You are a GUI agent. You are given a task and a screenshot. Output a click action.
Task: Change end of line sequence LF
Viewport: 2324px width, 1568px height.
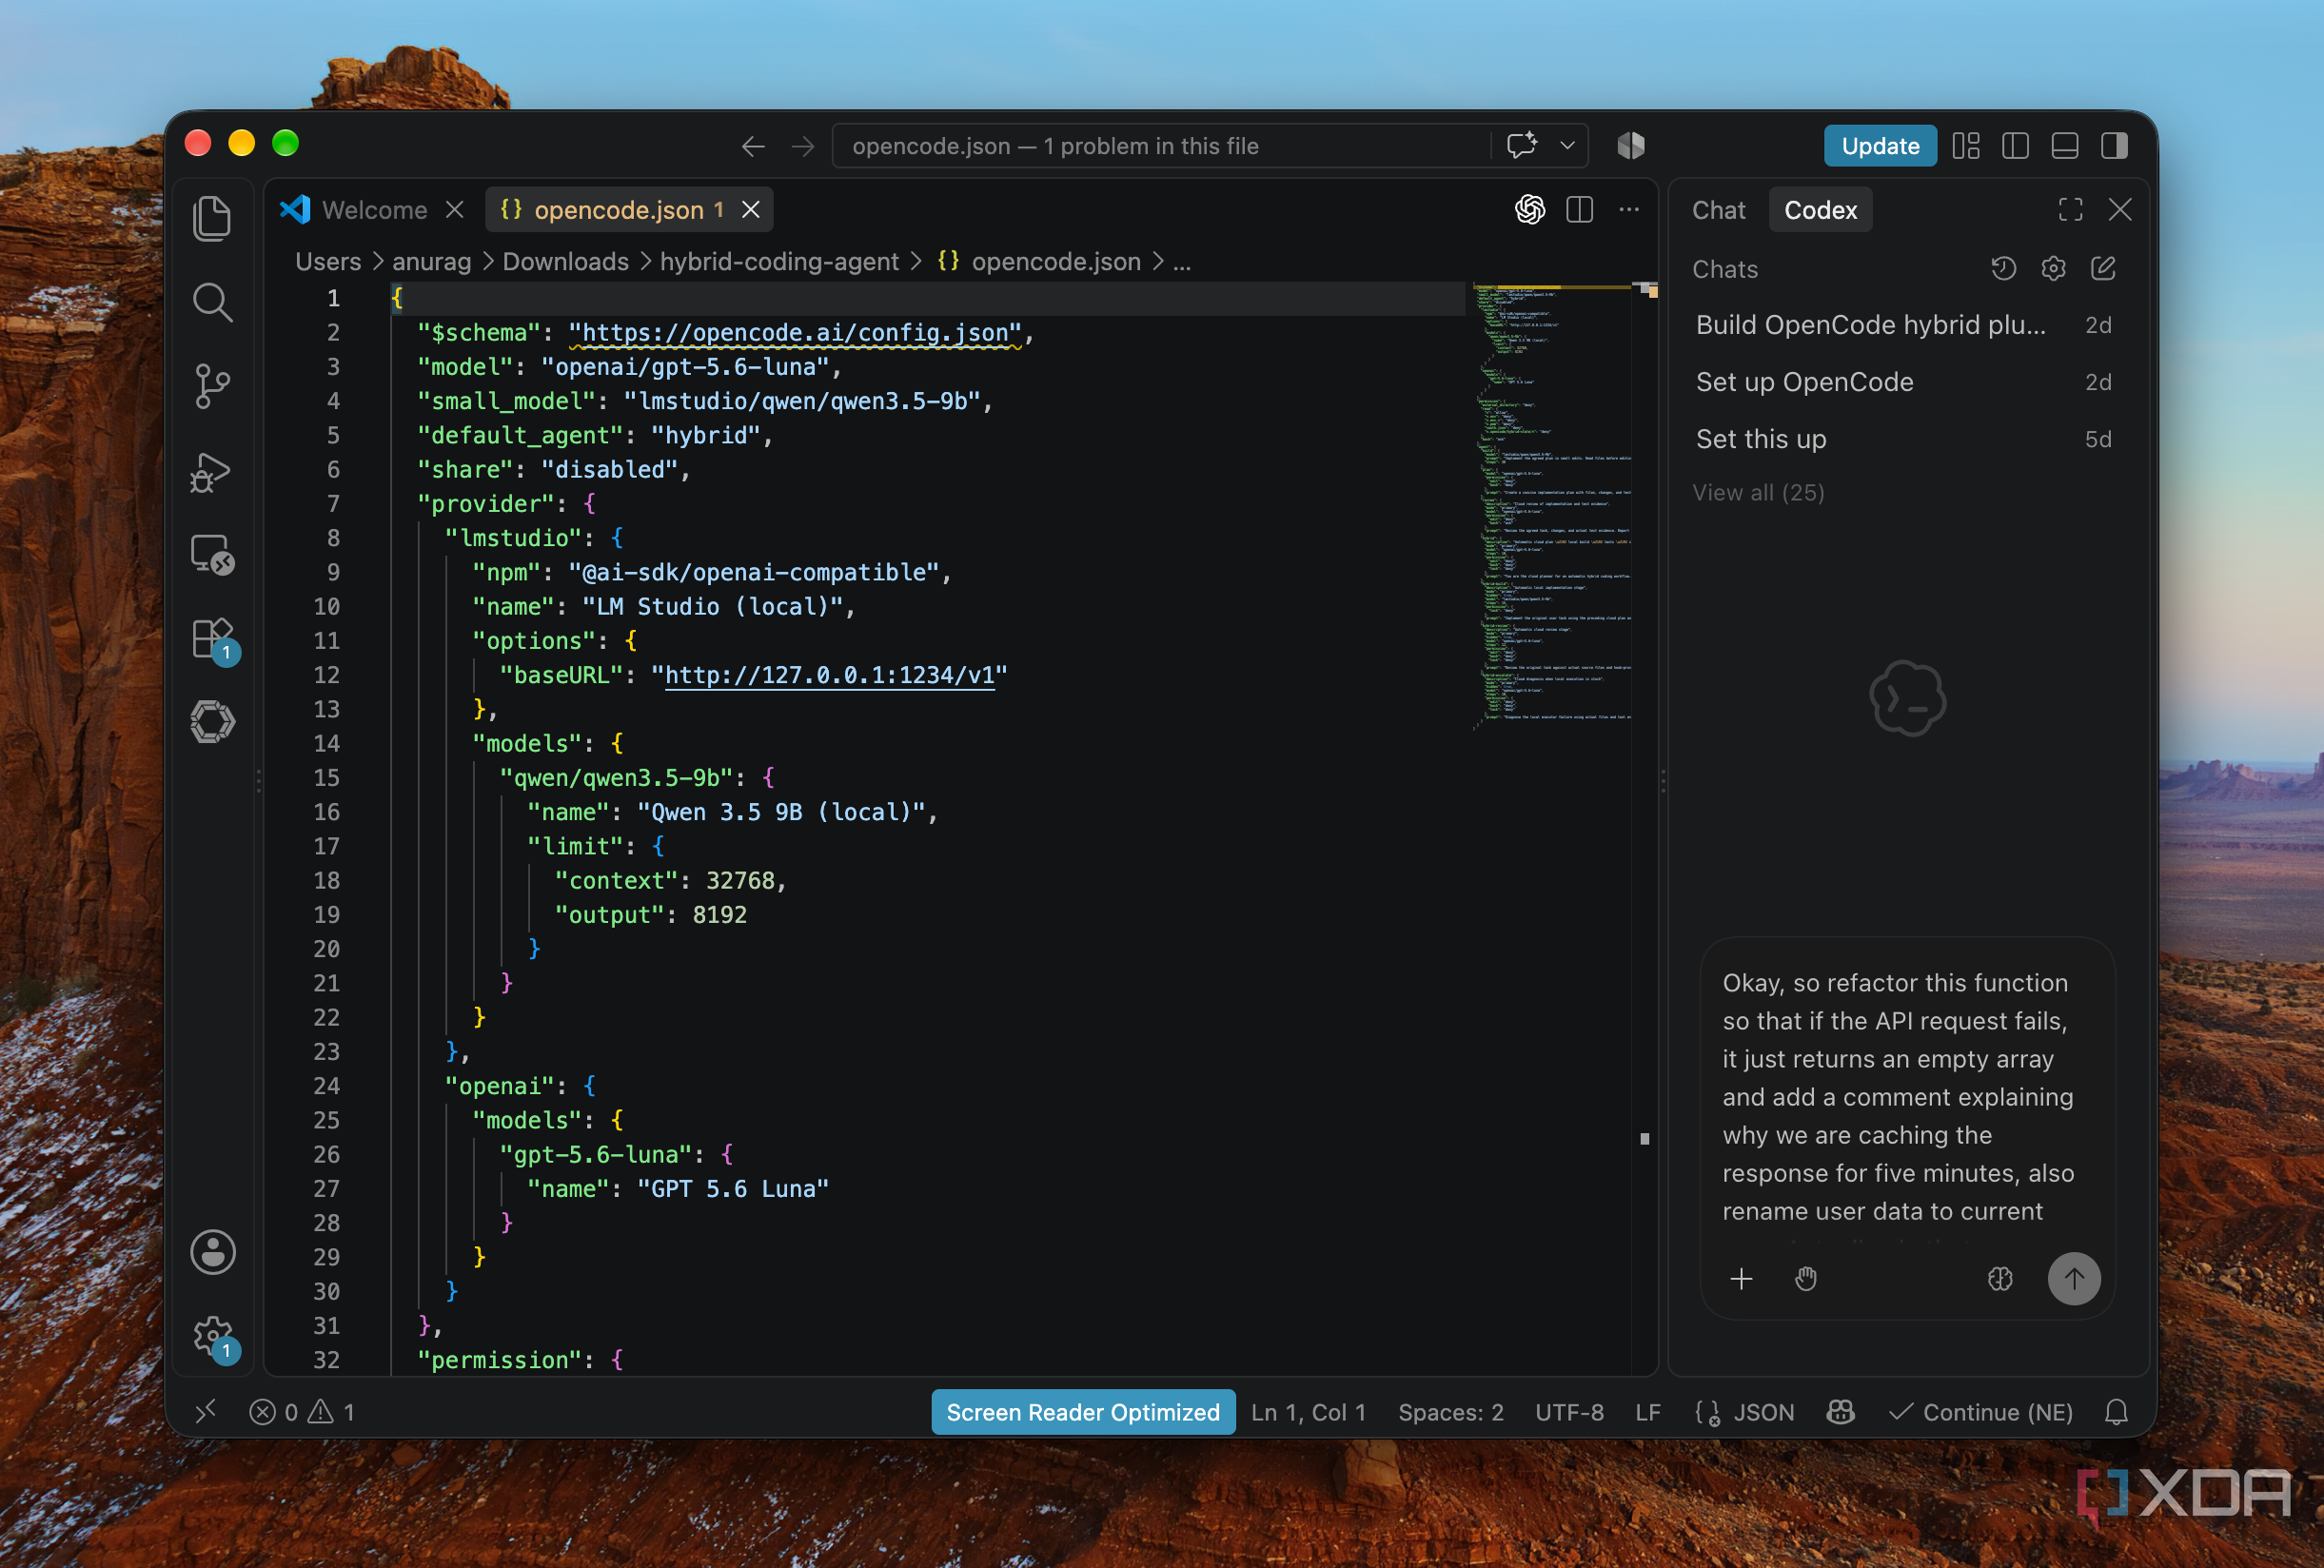pos(1647,1411)
